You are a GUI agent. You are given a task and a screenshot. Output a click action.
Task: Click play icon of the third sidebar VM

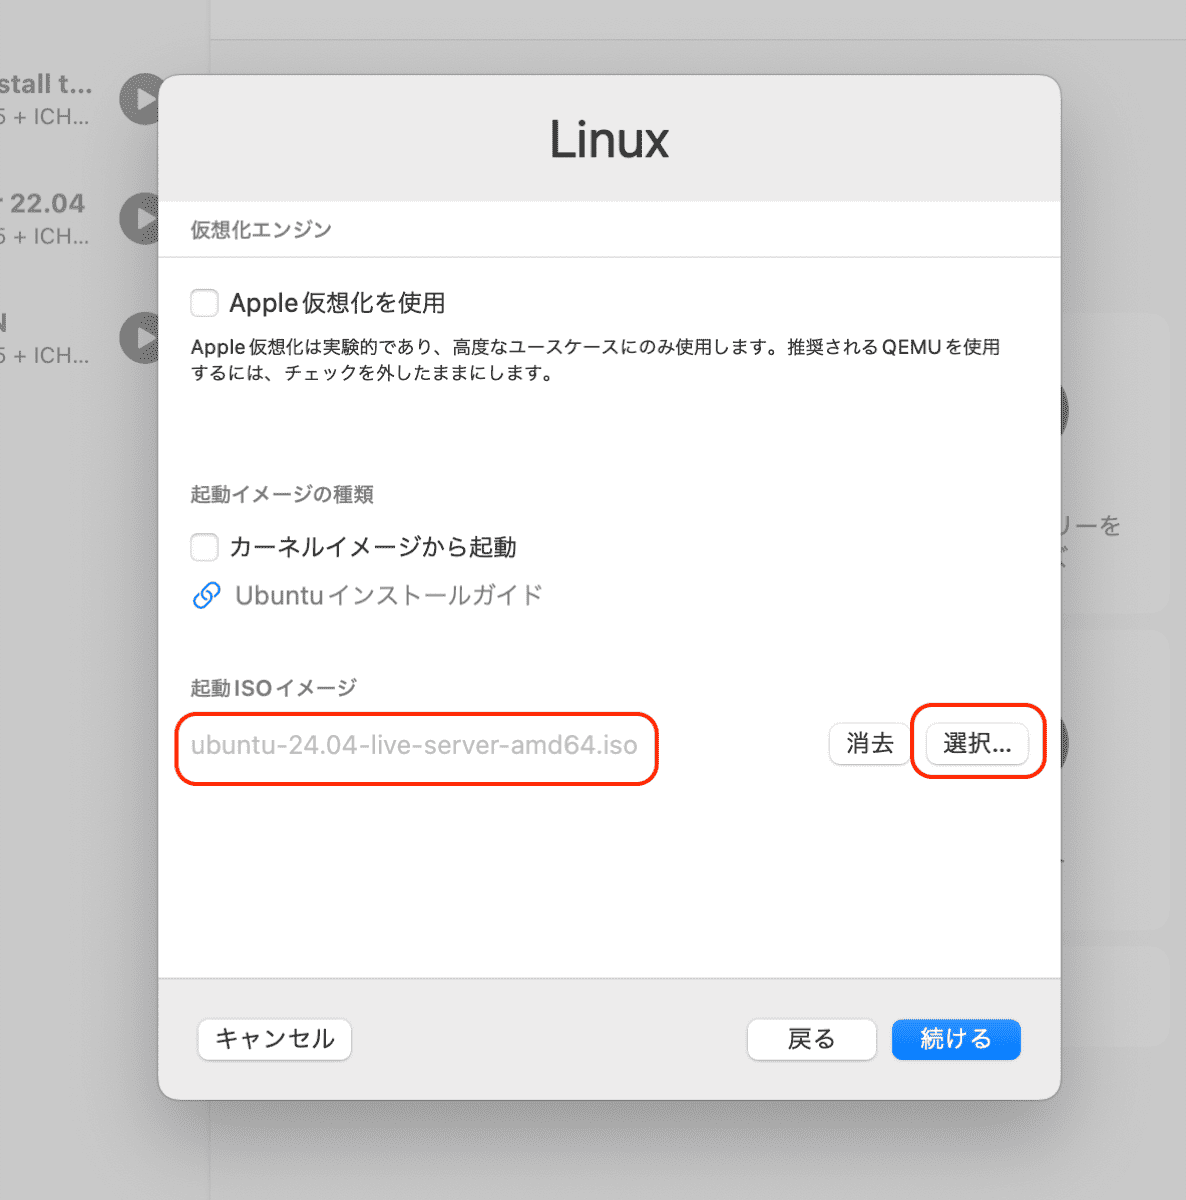click(142, 338)
